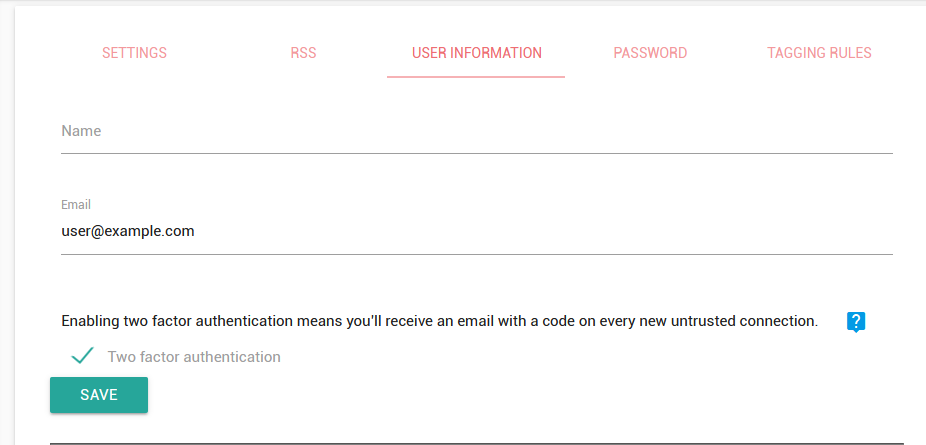Switch to the RSS tab

pyautogui.click(x=303, y=53)
